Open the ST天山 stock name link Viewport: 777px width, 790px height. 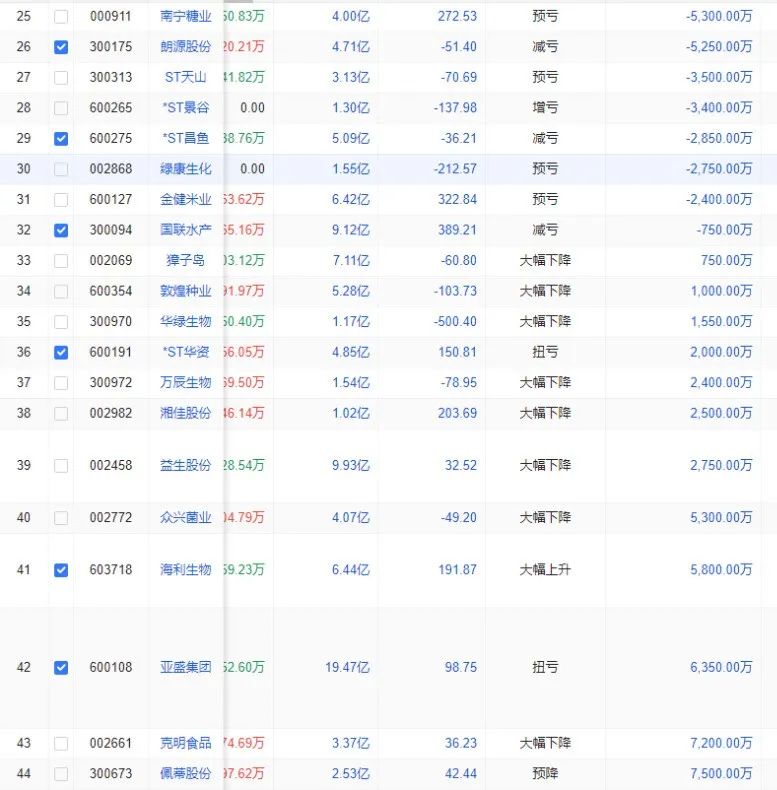tap(185, 78)
